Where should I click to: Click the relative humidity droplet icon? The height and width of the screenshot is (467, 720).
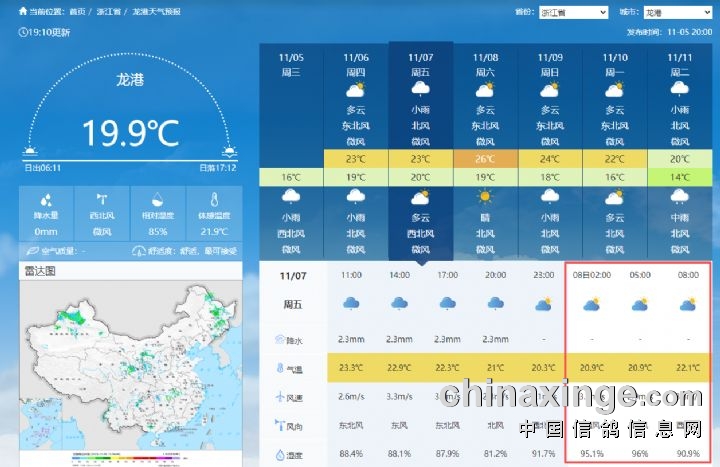(x=157, y=199)
